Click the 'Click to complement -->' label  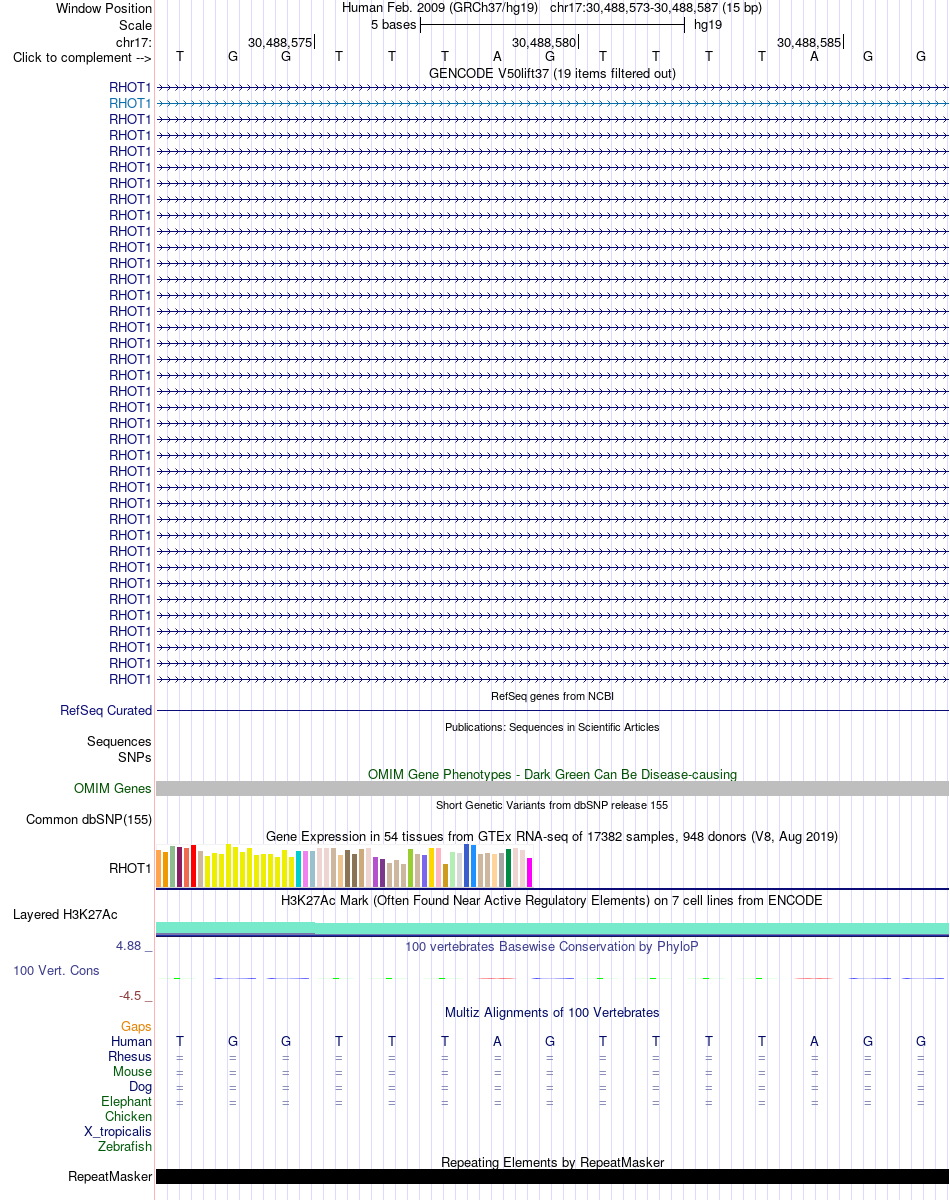[82, 58]
